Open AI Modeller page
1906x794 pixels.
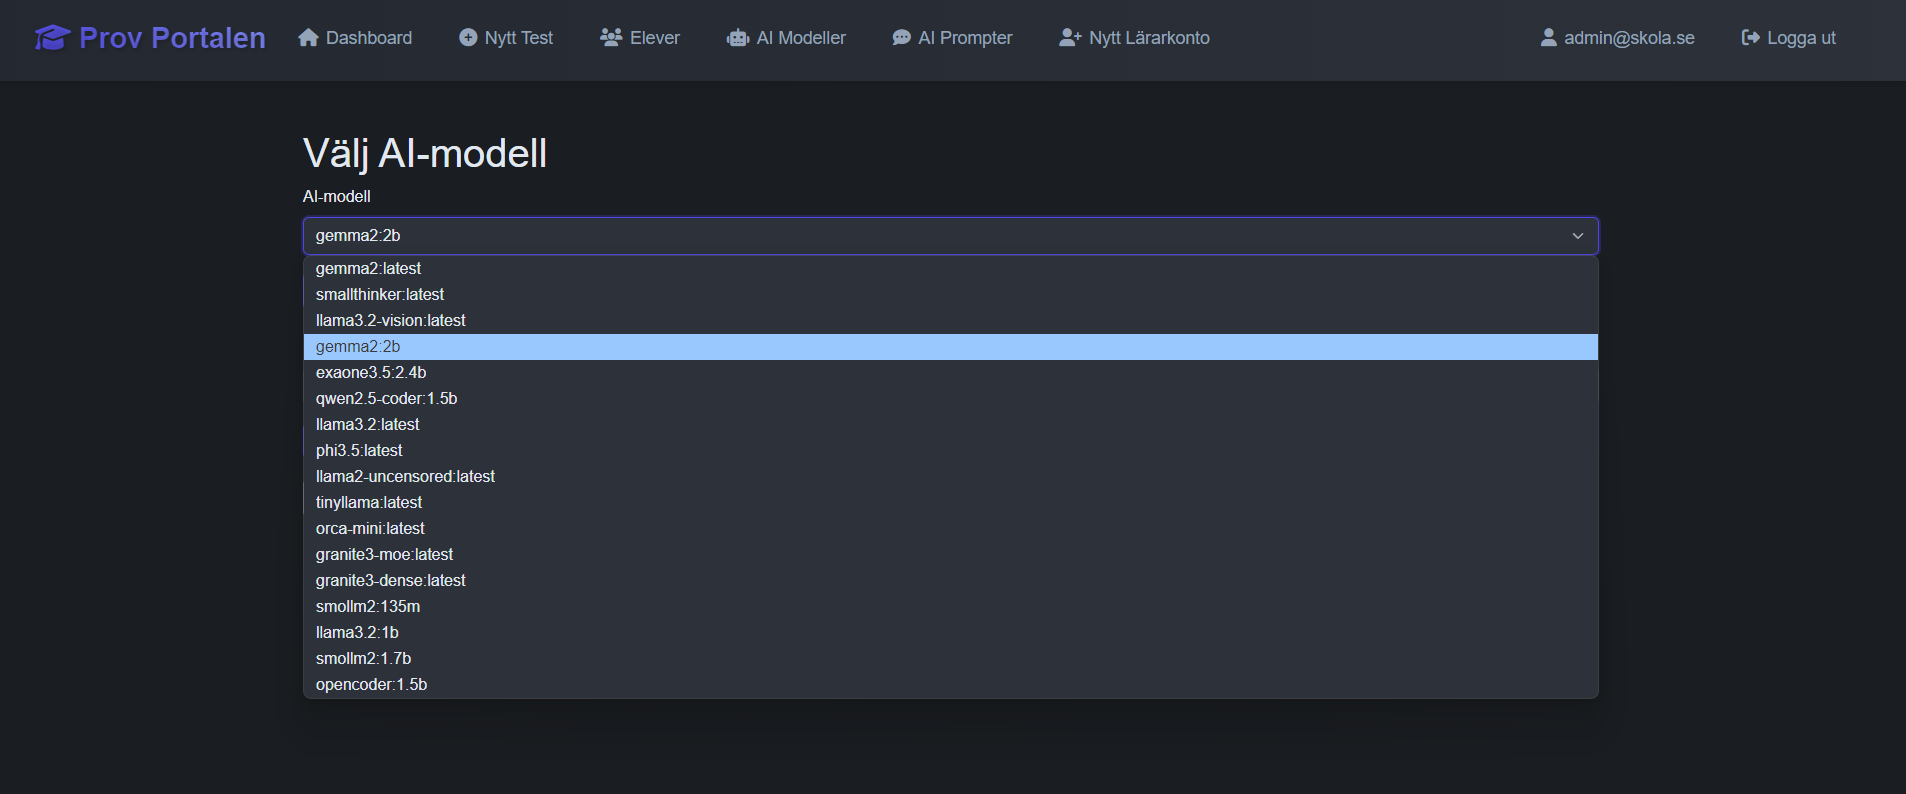point(786,38)
